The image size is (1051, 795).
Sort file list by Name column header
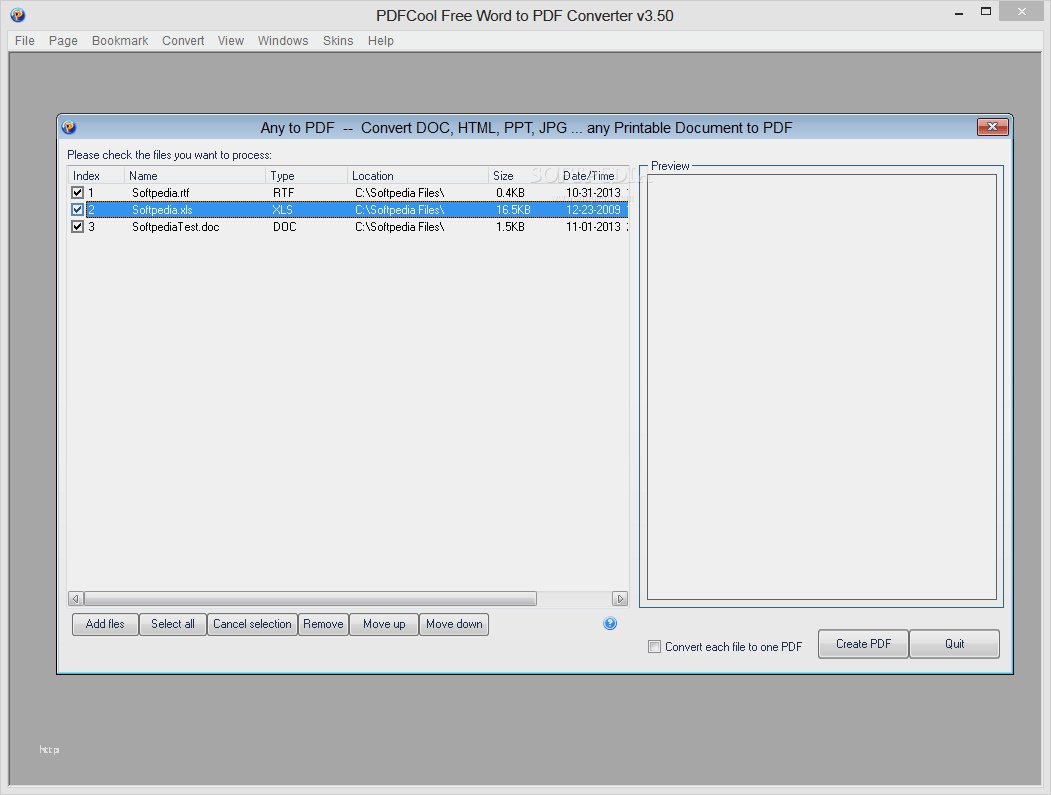(x=195, y=176)
